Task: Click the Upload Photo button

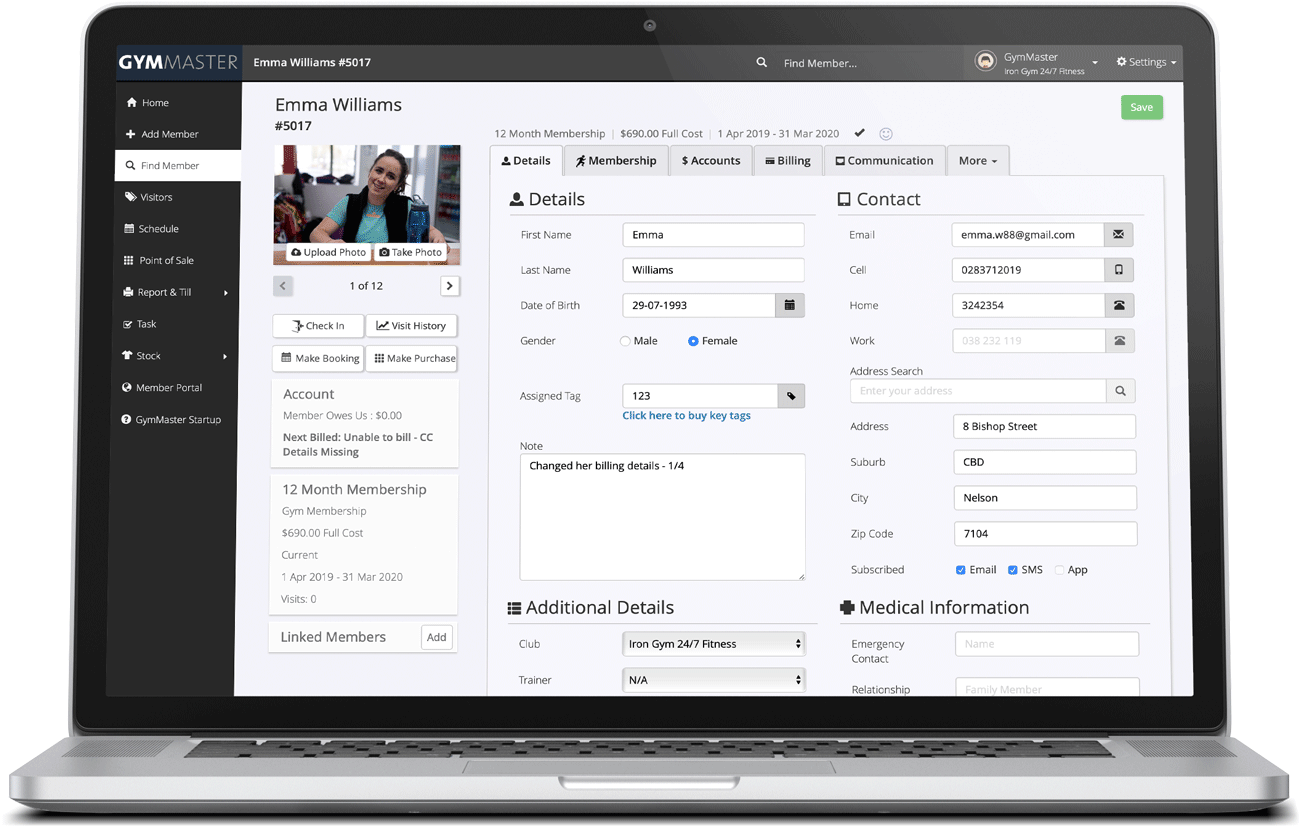Action: tap(328, 253)
